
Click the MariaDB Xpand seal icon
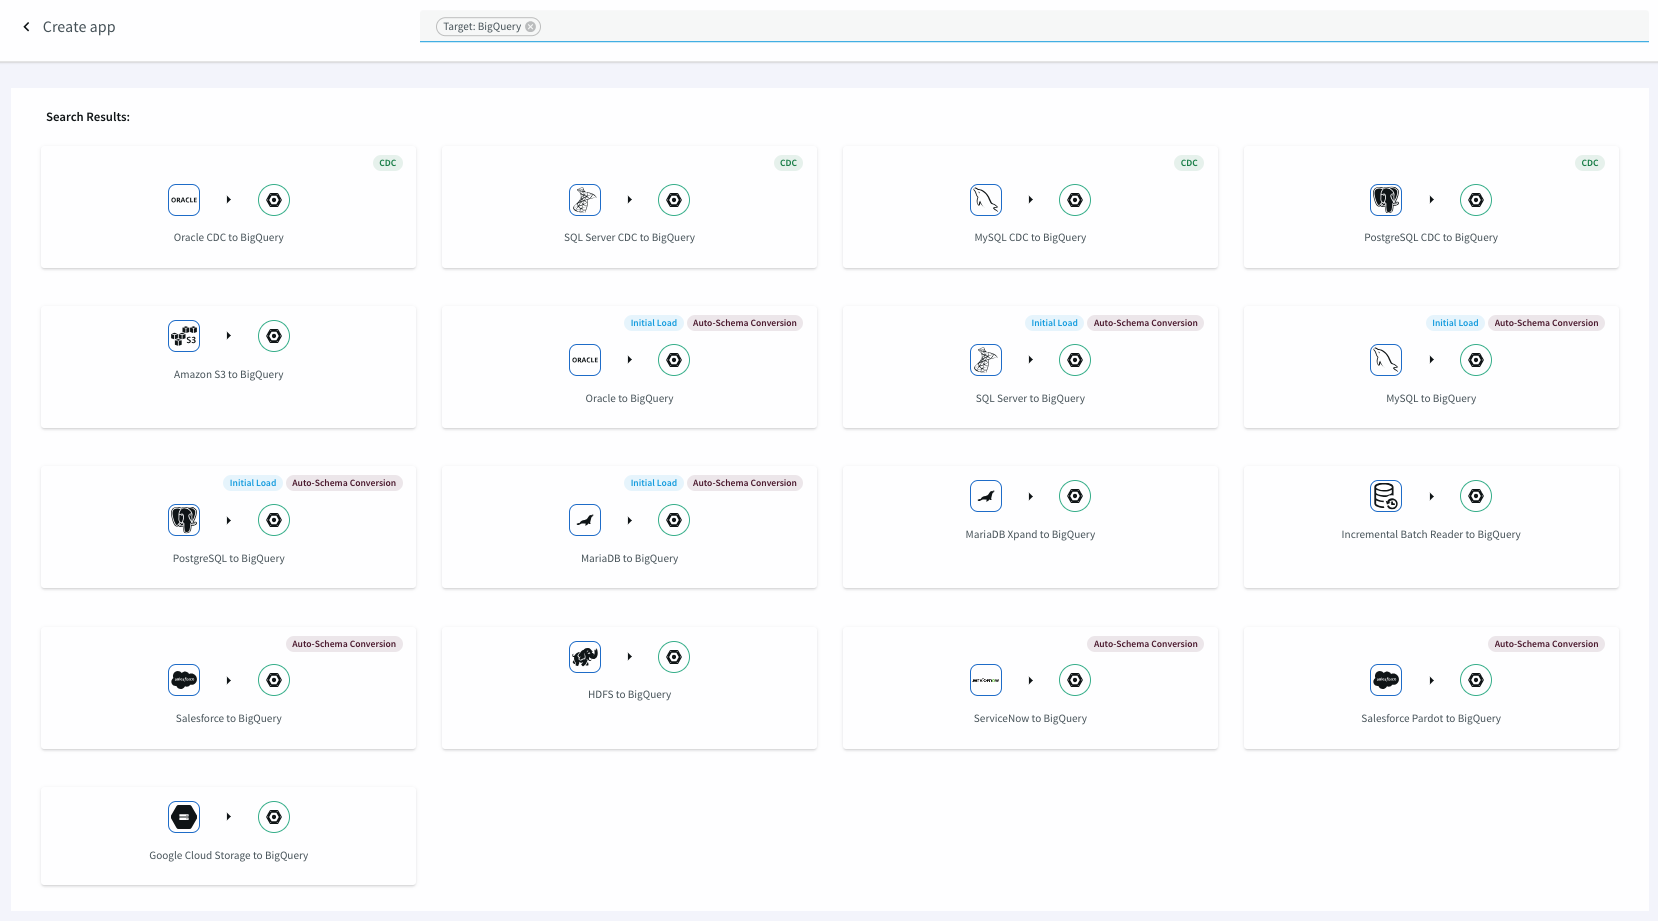pyautogui.click(x=986, y=496)
